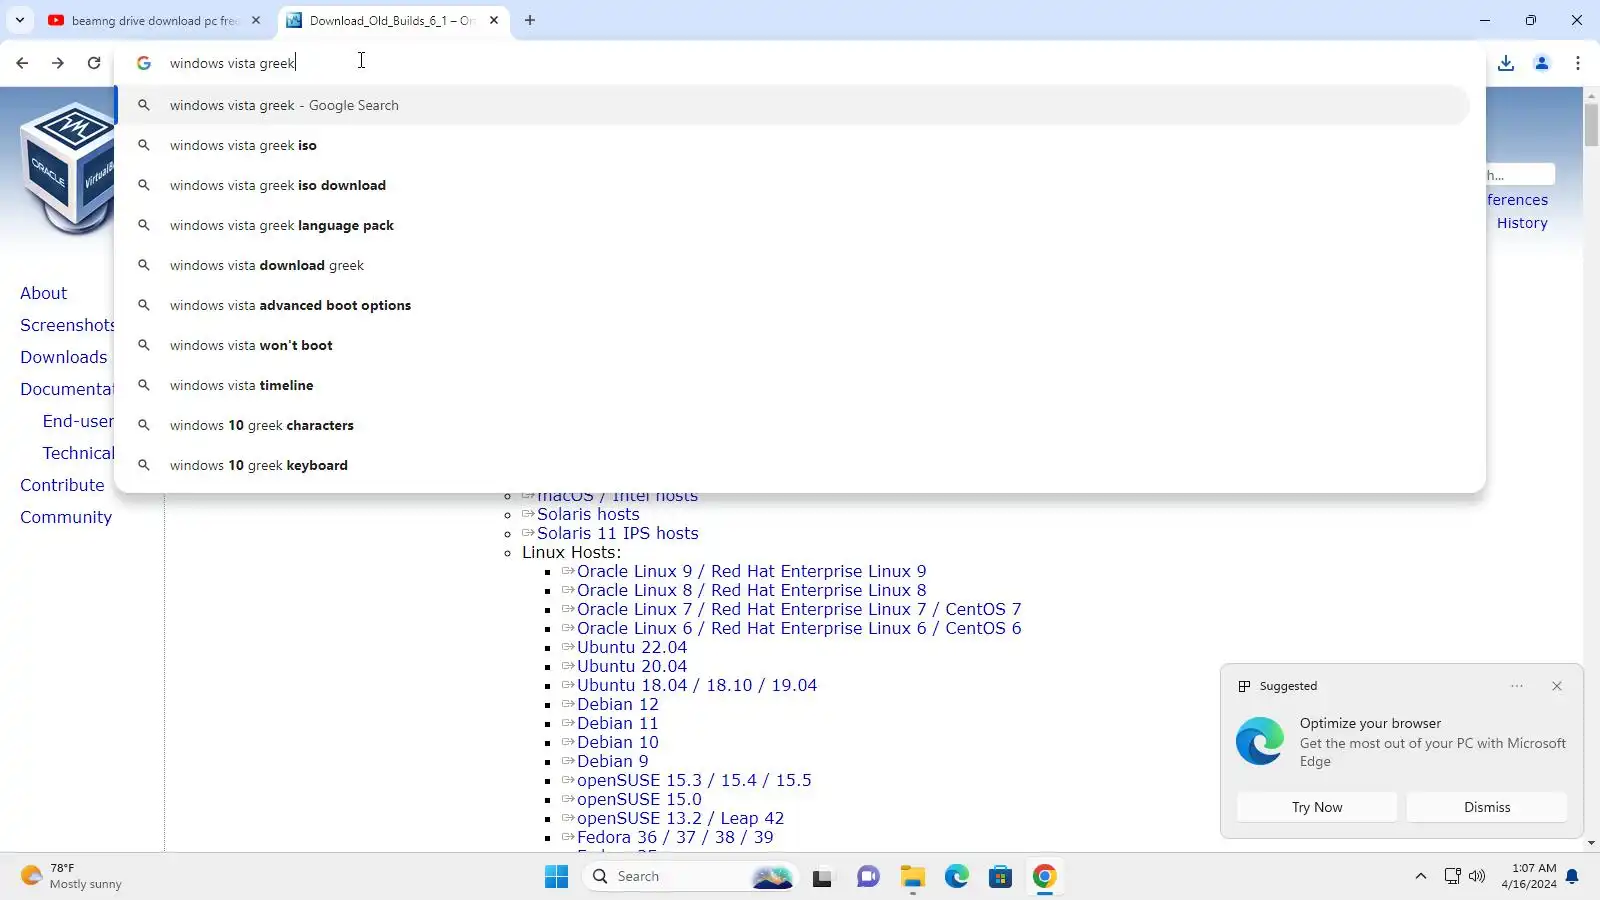1600x900 pixels.
Task: Select 'windows vista advanced boot options' suggestion
Action: click(794, 305)
